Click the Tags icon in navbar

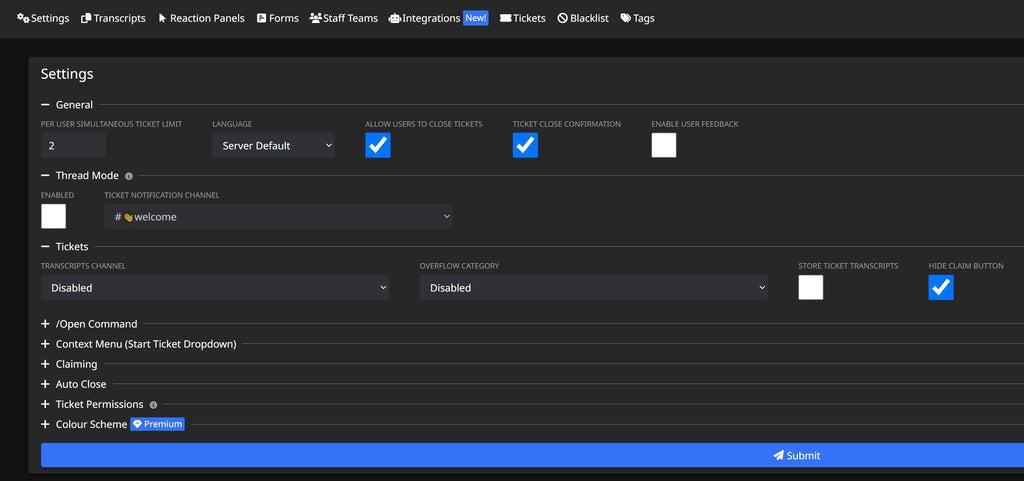(x=626, y=18)
